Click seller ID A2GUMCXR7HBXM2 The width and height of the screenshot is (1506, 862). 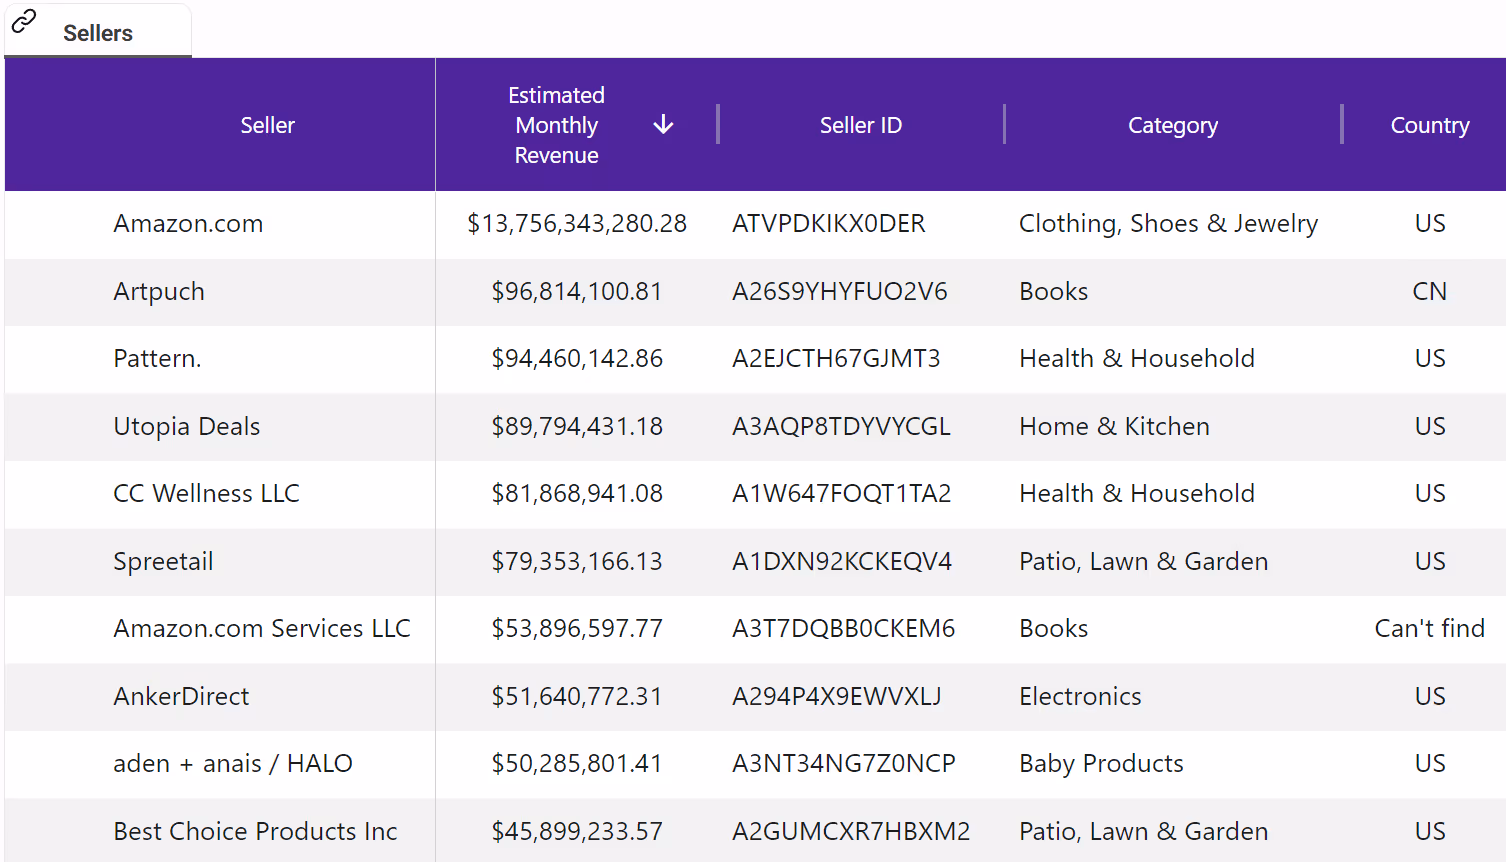pyautogui.click(x=851, y=831)
